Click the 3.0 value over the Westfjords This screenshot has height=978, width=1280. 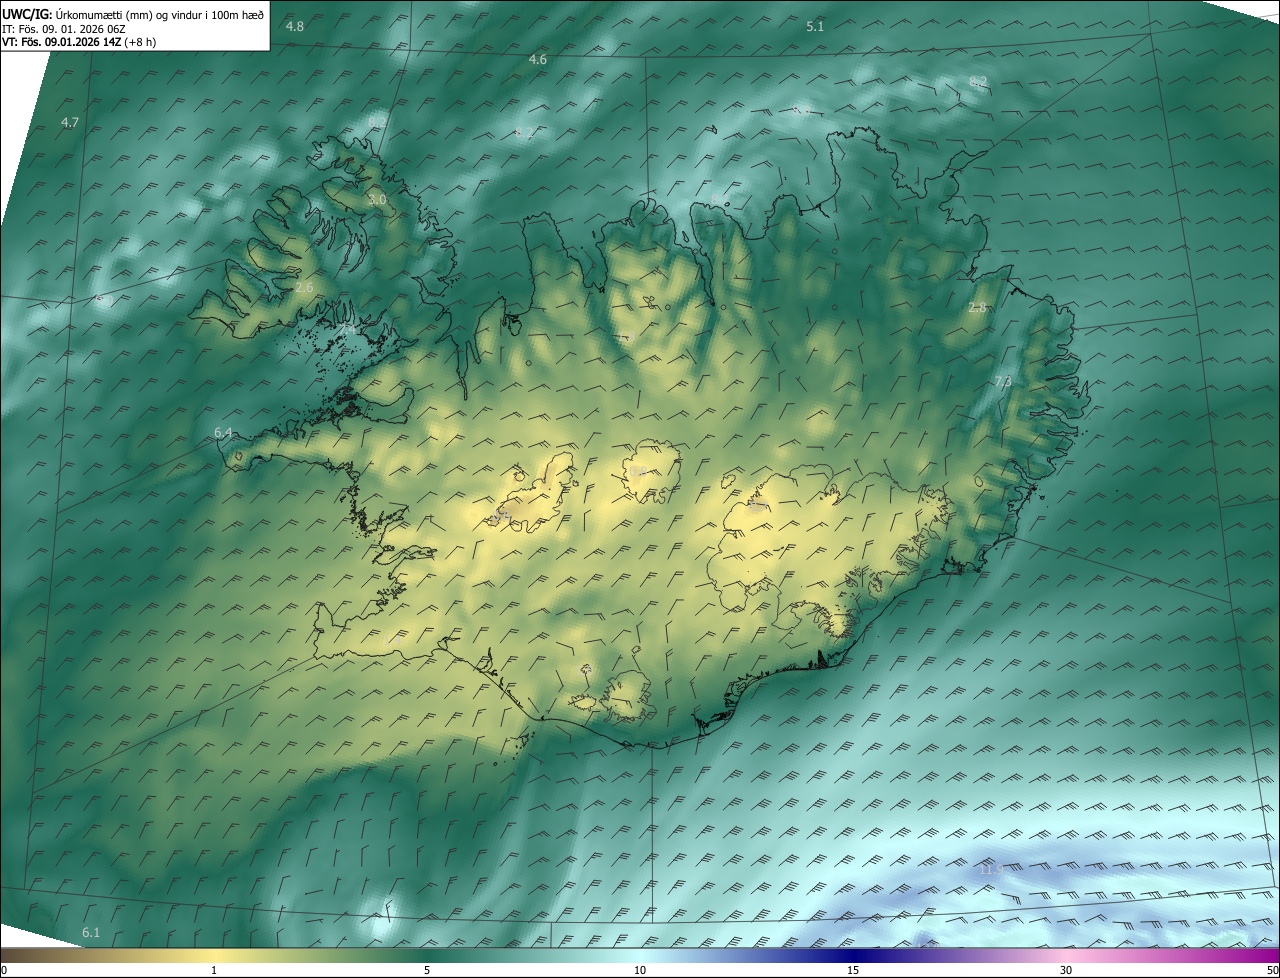pyautogui.click(x=377, y=200)
